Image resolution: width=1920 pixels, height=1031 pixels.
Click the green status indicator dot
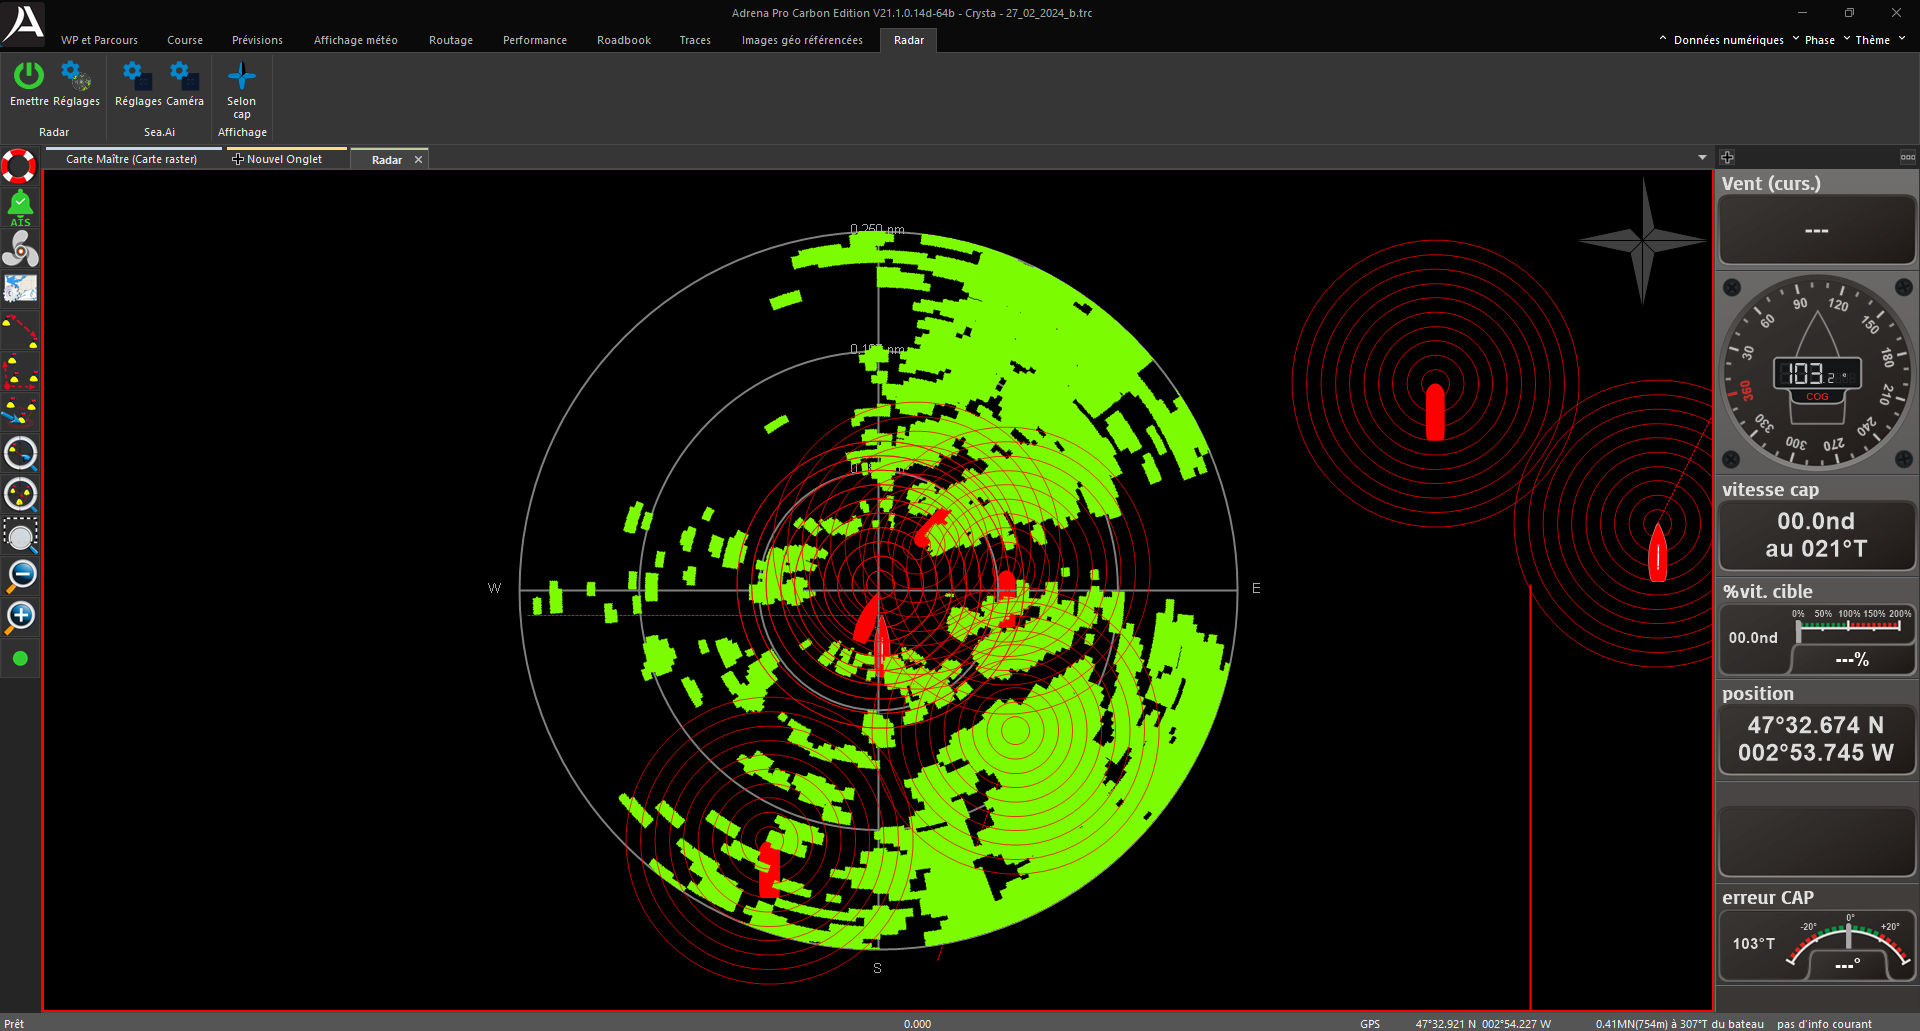(x=20, y=659)
